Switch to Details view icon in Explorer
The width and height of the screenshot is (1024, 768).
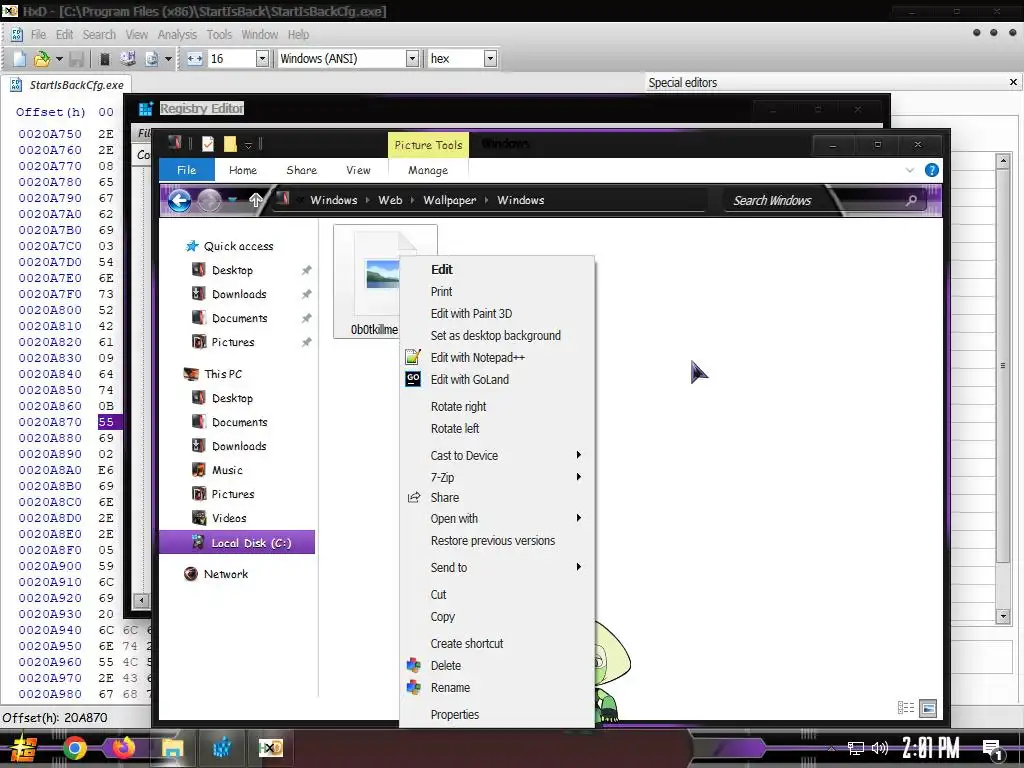click(x=906, y=708)
